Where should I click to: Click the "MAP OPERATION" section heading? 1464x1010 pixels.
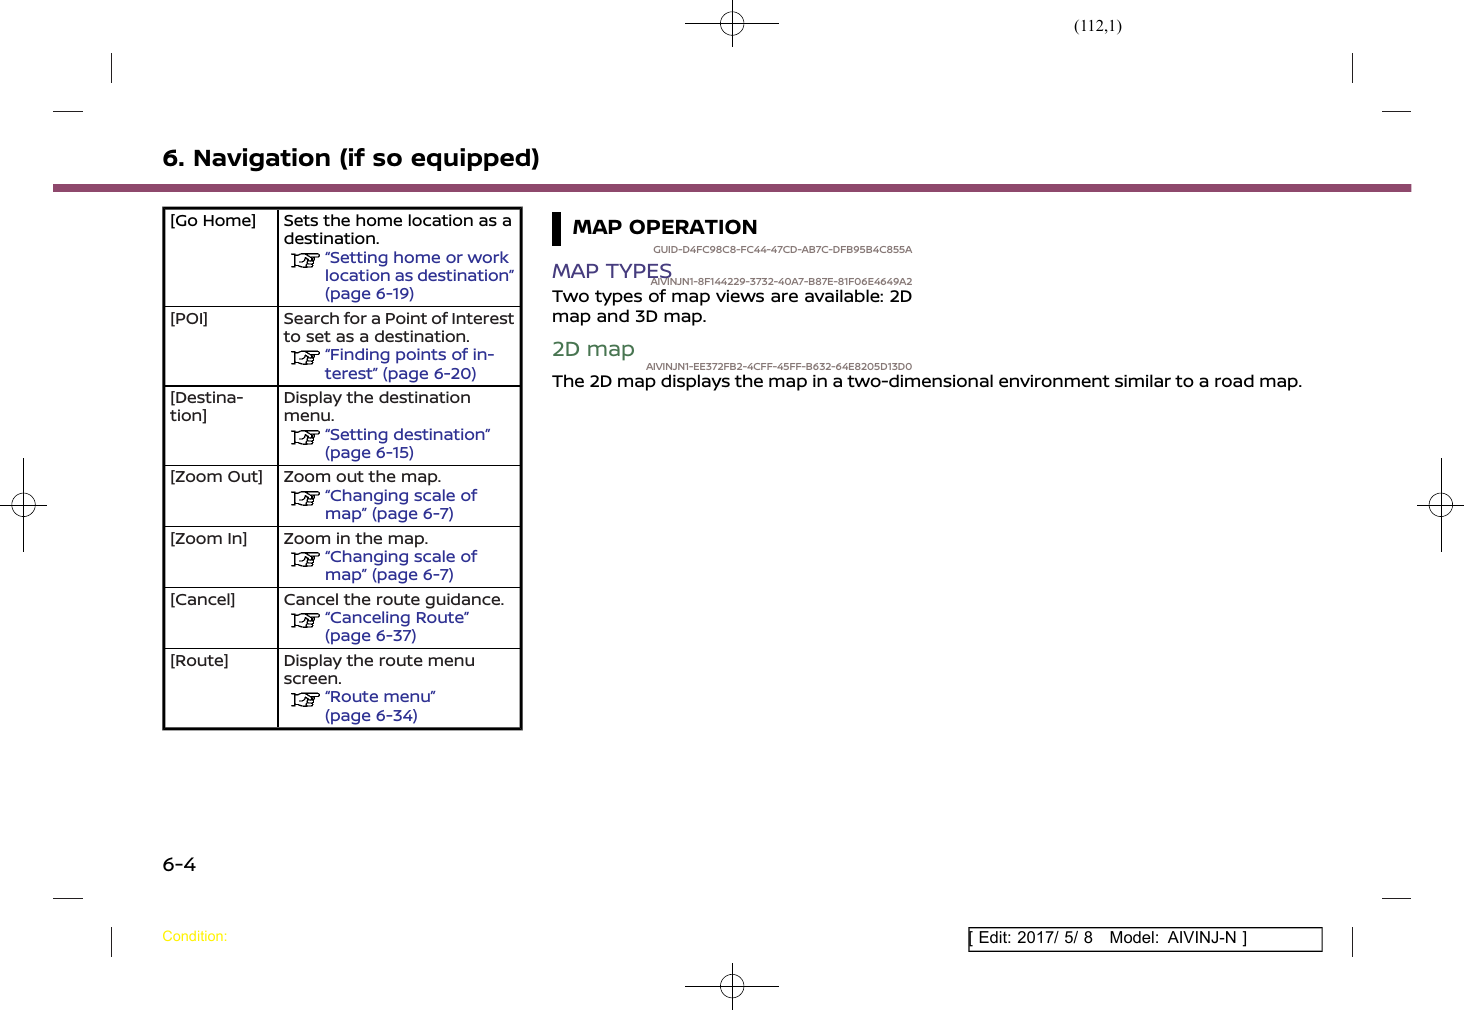point(664,227)
